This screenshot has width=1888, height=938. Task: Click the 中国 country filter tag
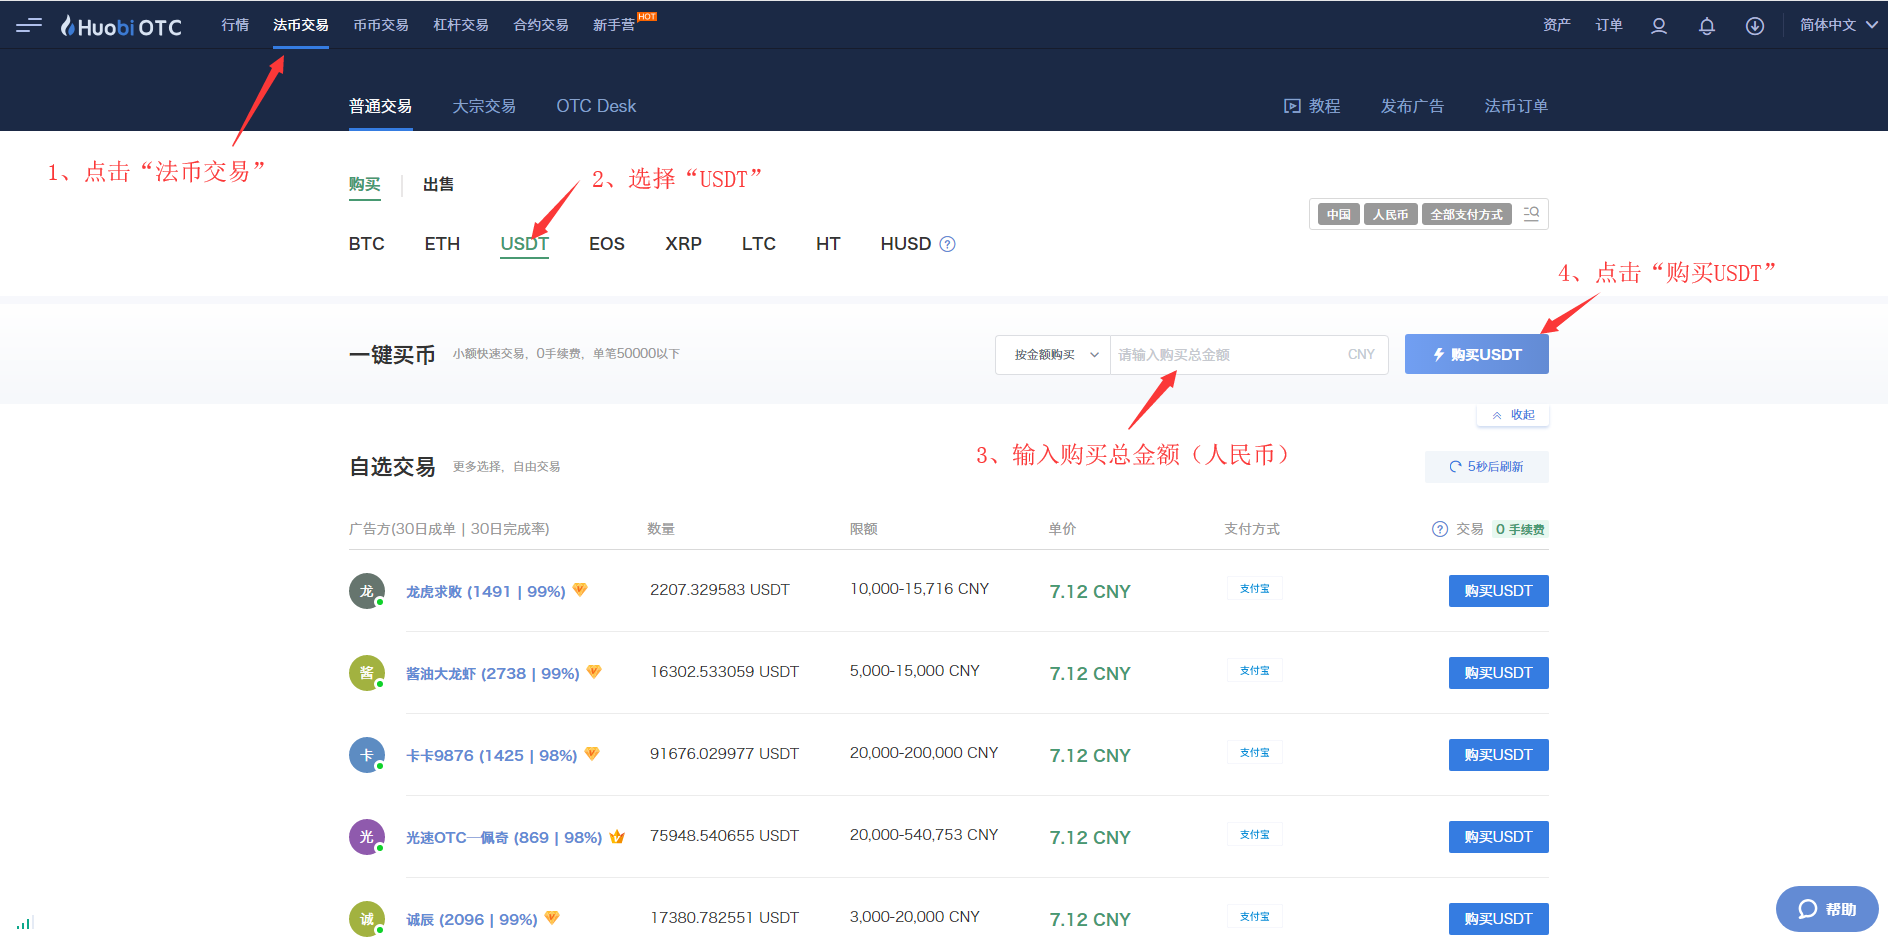coord(1339,214)
